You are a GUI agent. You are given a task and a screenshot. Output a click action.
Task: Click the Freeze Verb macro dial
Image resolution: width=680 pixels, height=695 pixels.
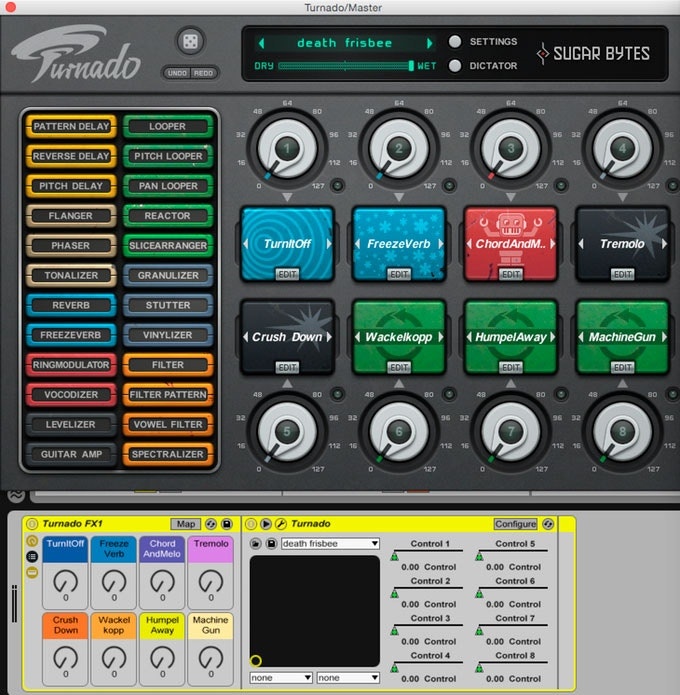(x=114, y=582)
